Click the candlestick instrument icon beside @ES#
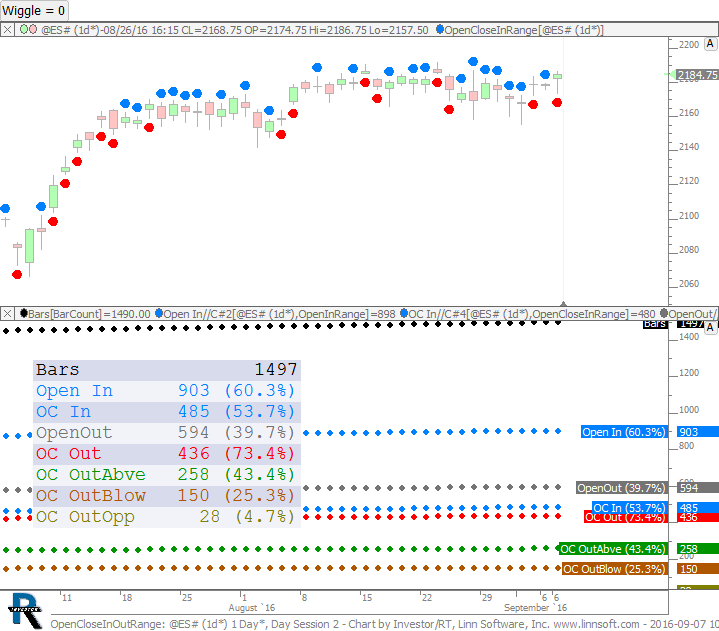 point(28,30)
